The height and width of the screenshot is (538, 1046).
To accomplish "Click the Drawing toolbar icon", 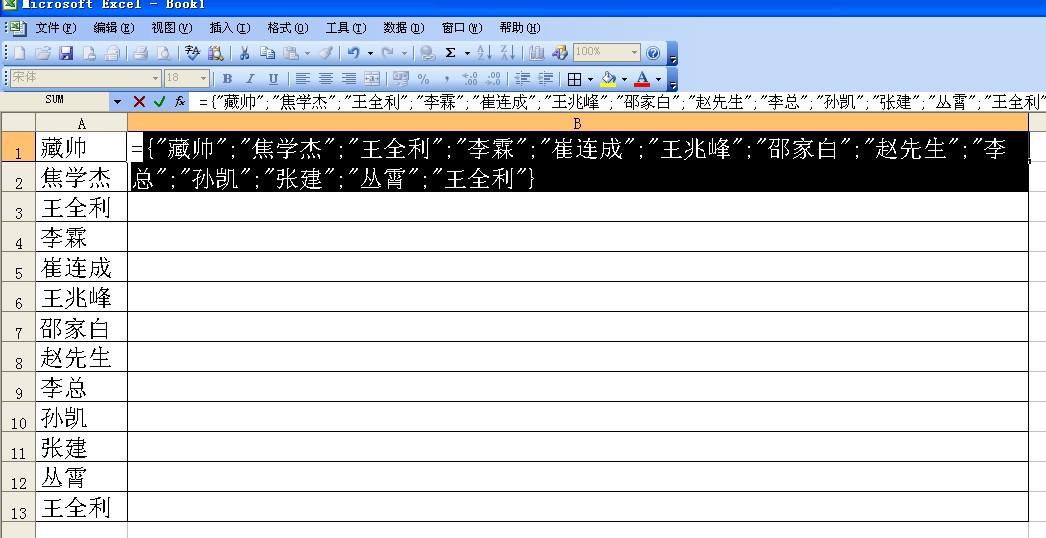I will pyautogui.click(x=560, y=53).
